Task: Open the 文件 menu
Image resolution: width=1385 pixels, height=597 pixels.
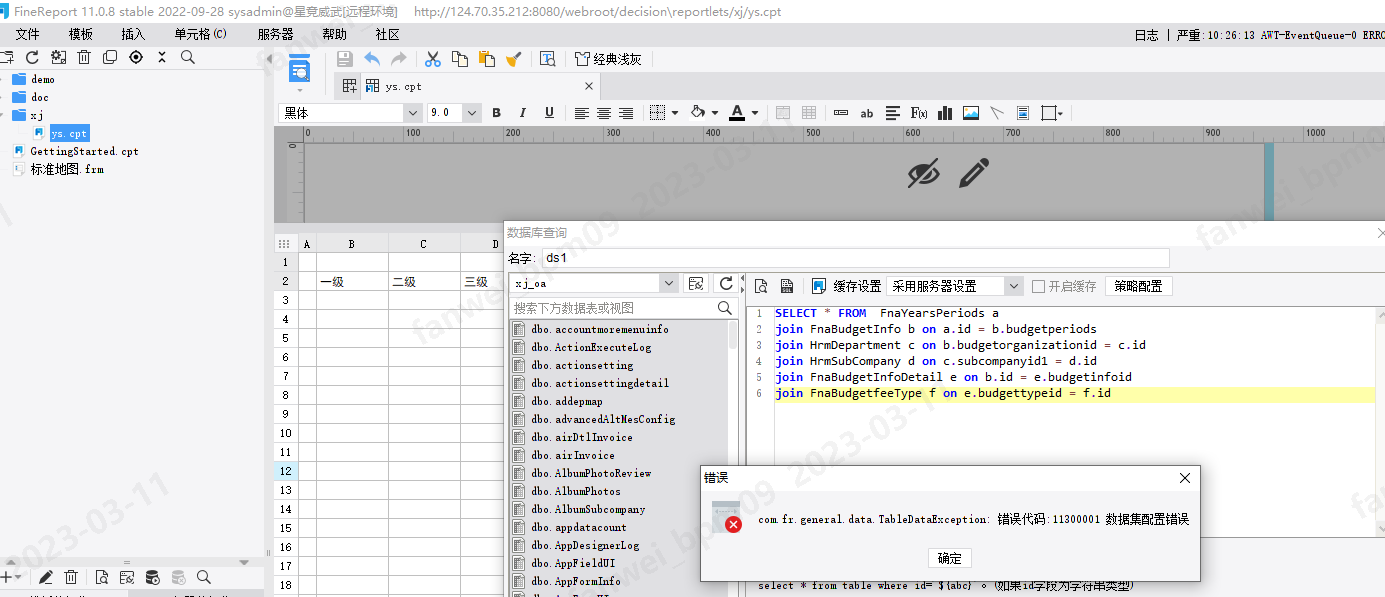Action: click(x=27, y=34)
